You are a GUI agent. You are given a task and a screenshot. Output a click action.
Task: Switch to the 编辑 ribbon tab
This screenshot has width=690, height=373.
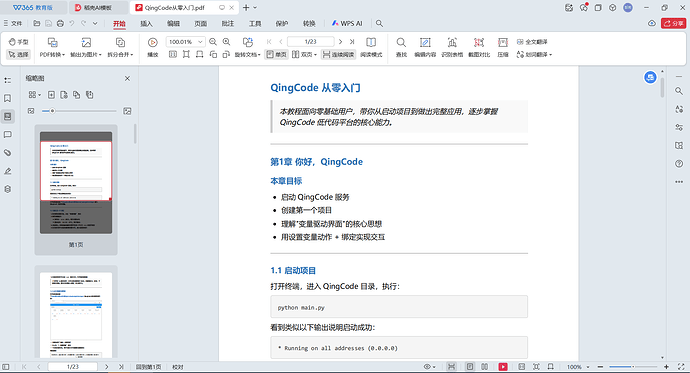(173, 24)
